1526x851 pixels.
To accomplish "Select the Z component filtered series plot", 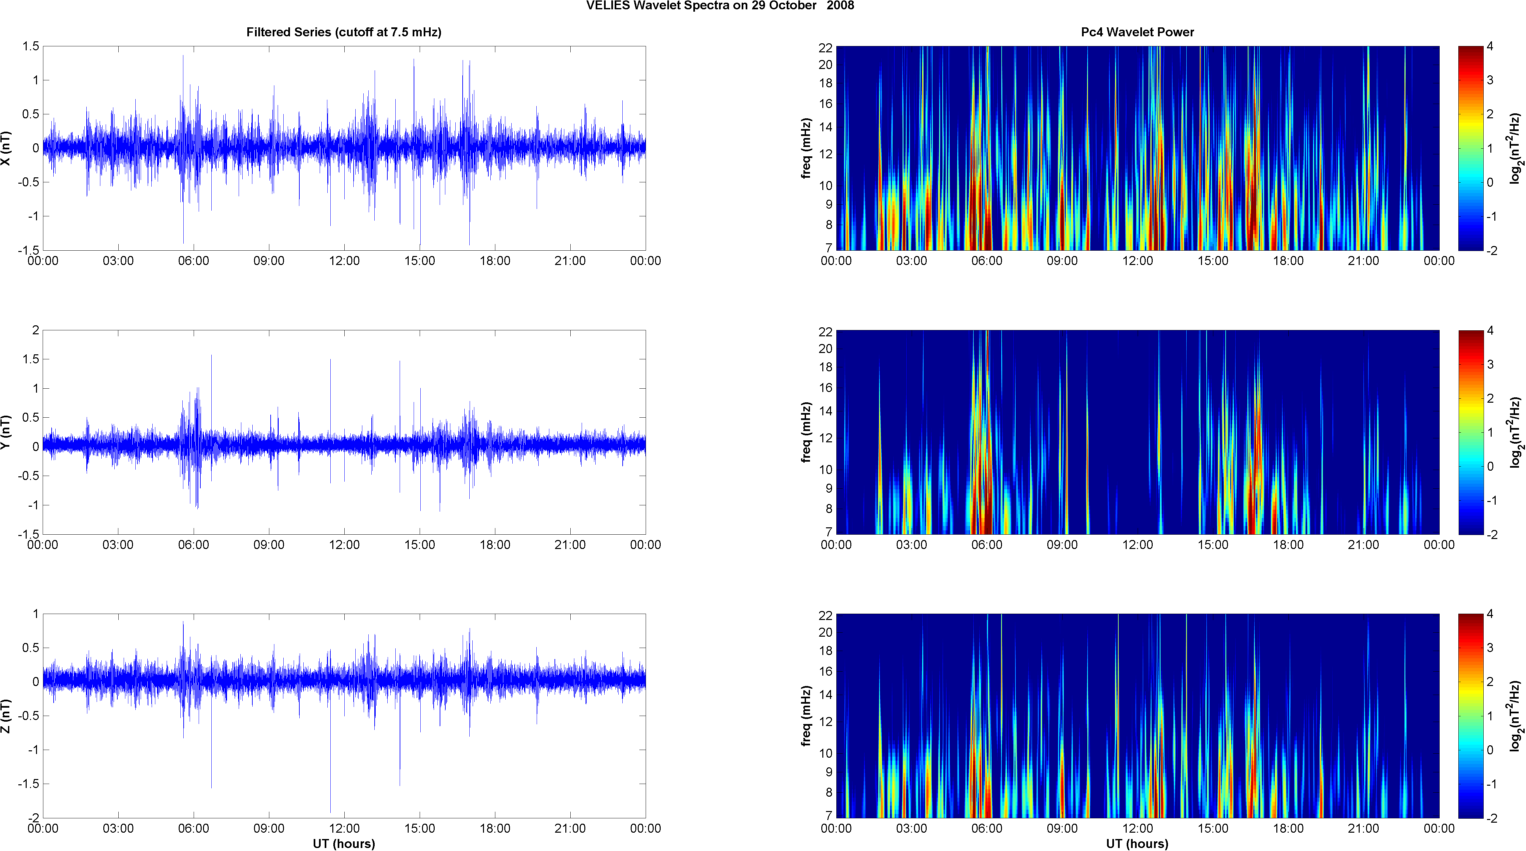I will tap(343, 716).
